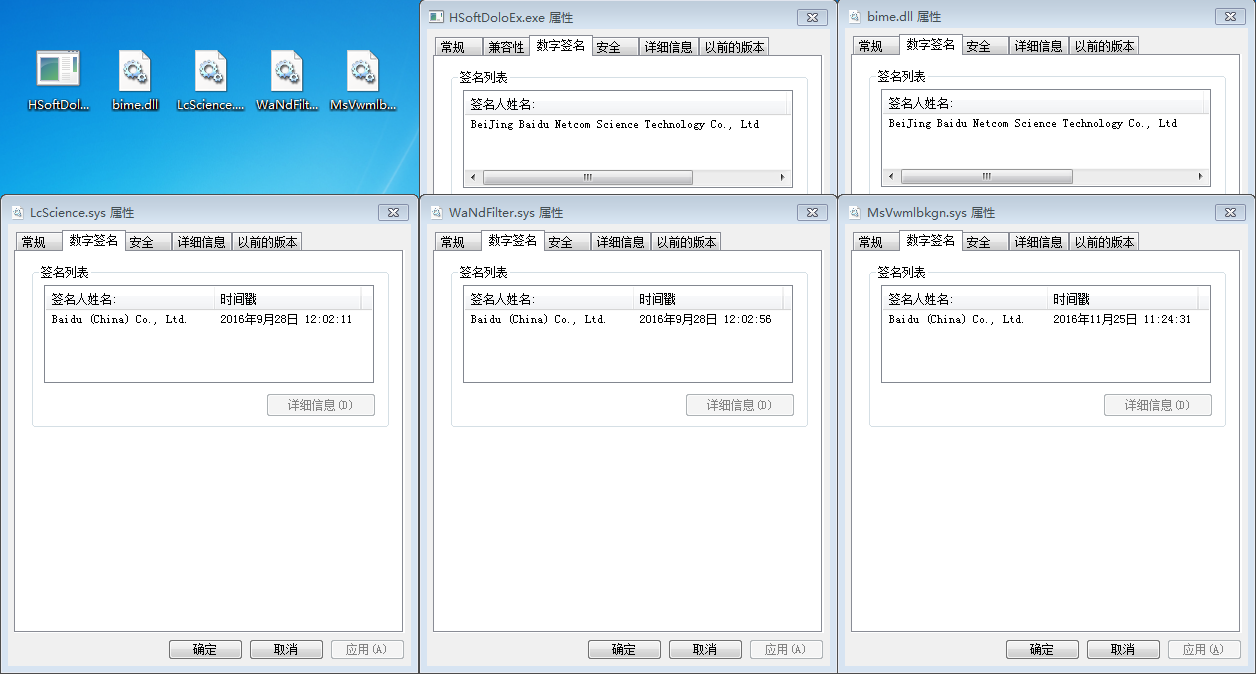Click 取消 in the WaNdFilter.sys properties dialog
Viewport: 1256px width, 674px height.
tap(705, 649)
